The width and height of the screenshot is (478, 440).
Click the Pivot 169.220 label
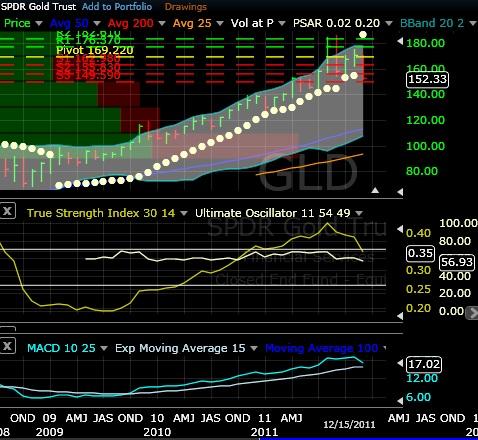click(x=95, y=50)
